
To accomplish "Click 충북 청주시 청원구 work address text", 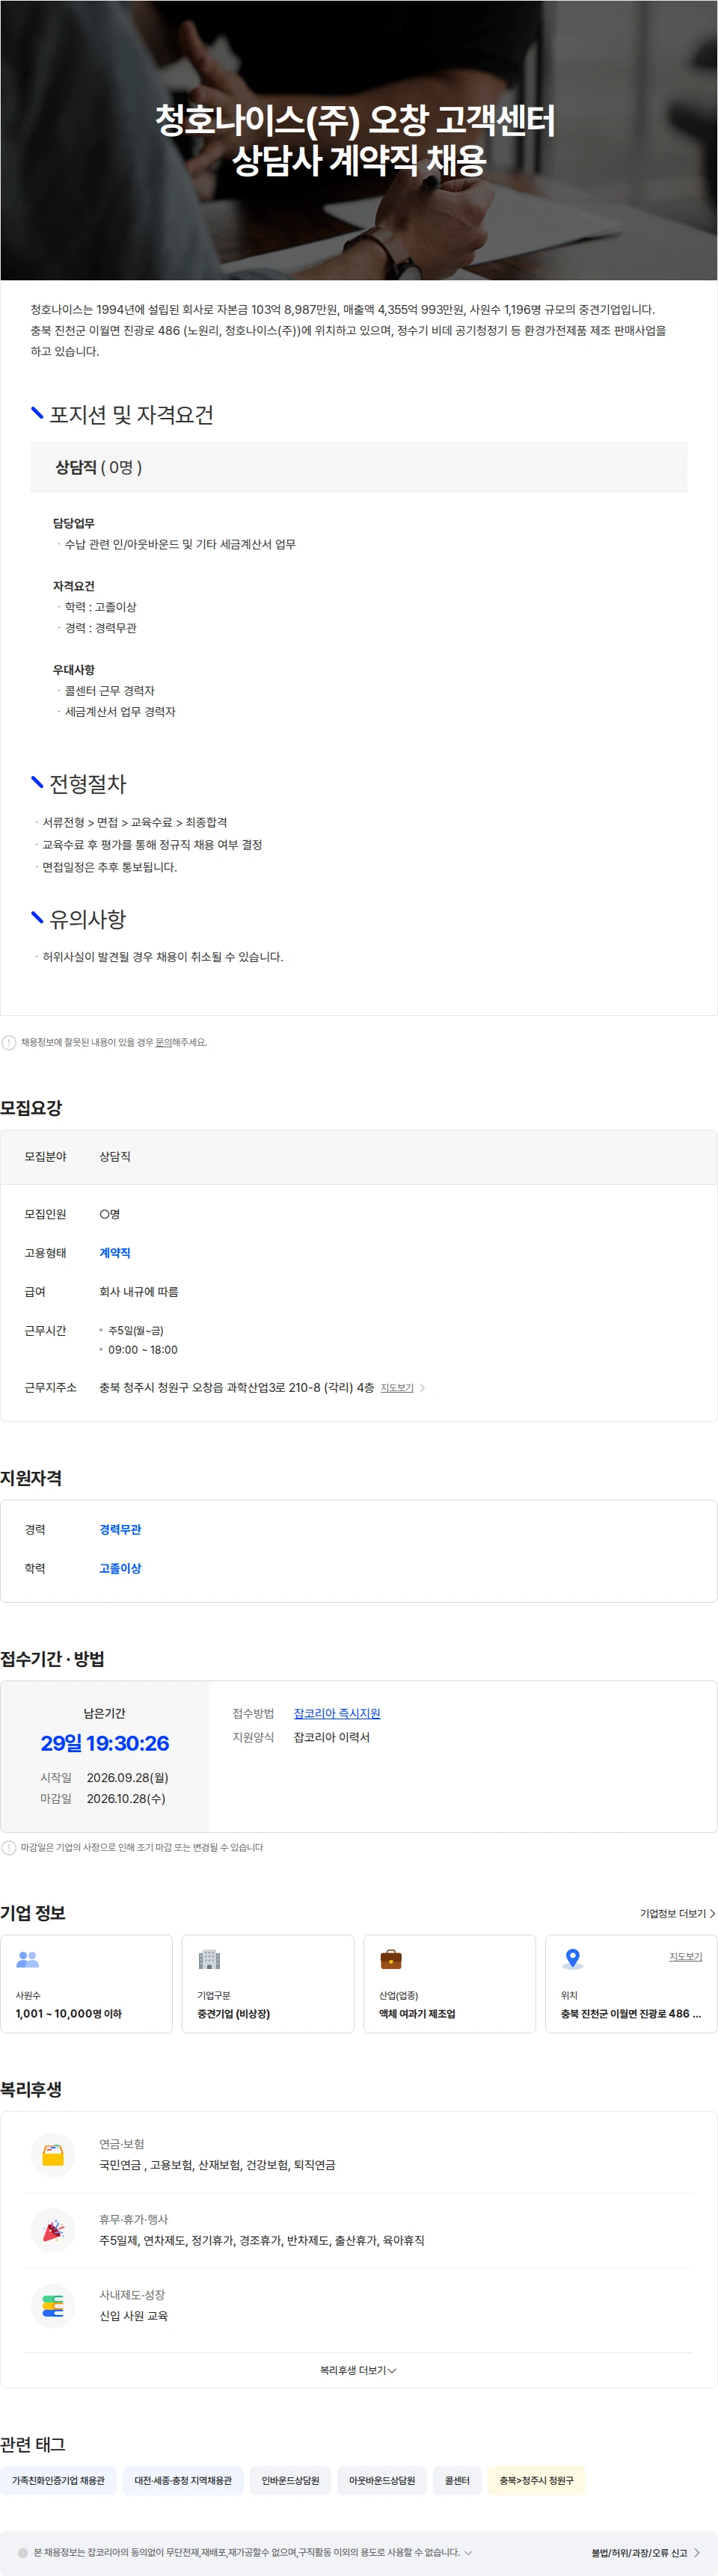I will click(x=237, y=1388).
